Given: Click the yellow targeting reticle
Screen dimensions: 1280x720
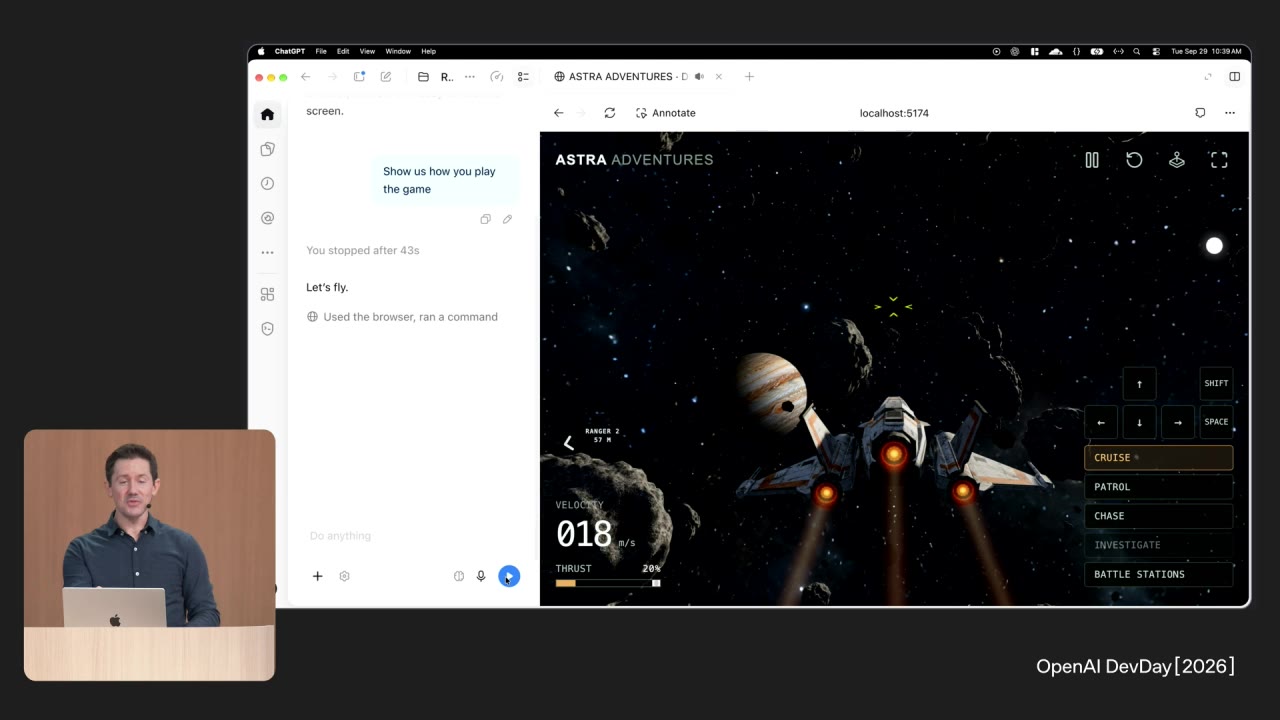Looking at the screenshot, I should (893, 307).
